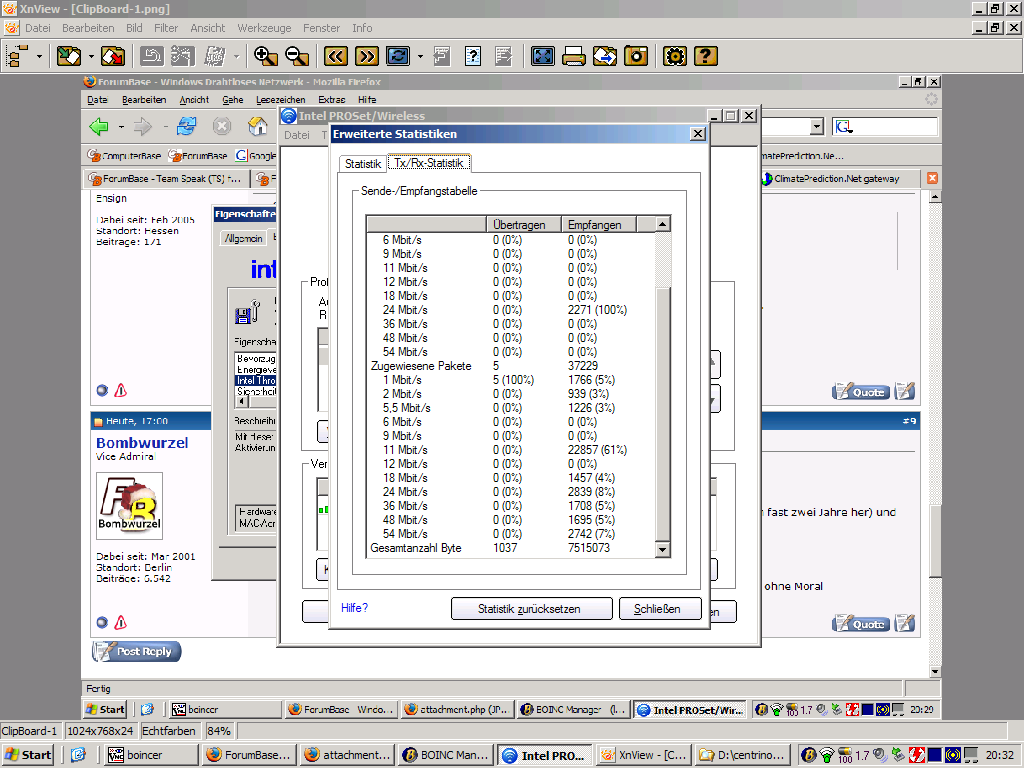The height and width of the screenshot is (768, 1024).
Task: Switch to D:\centrino... folder in taskbar
Action: pos(743,755)
